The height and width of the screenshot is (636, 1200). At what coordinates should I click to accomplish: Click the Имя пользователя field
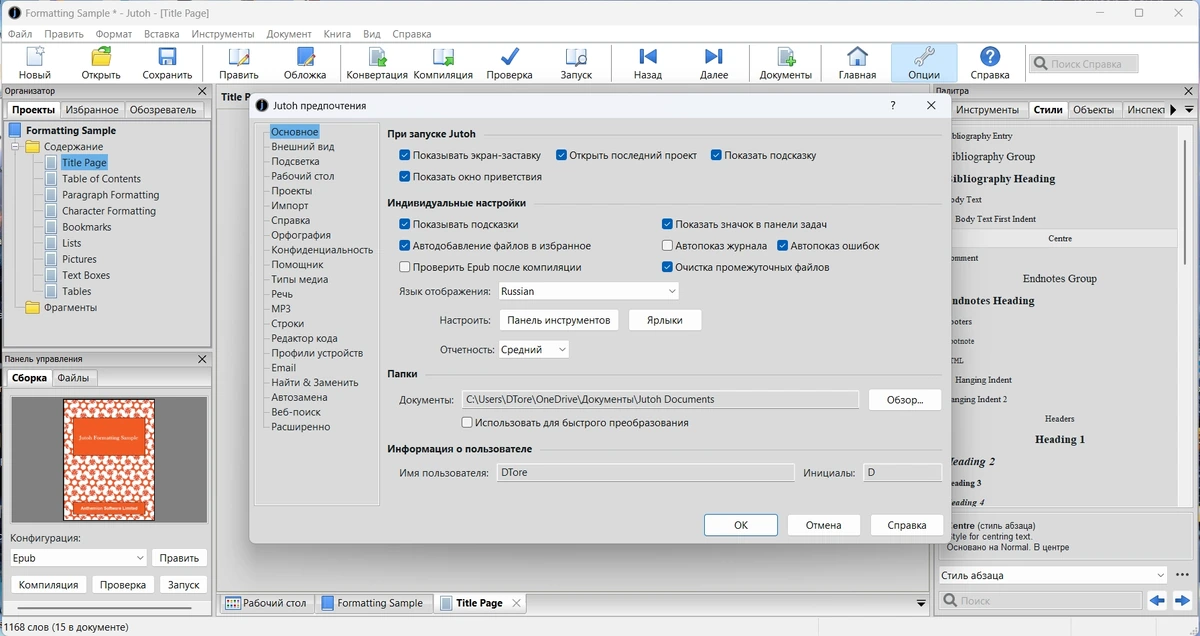[x=646, y=472]
